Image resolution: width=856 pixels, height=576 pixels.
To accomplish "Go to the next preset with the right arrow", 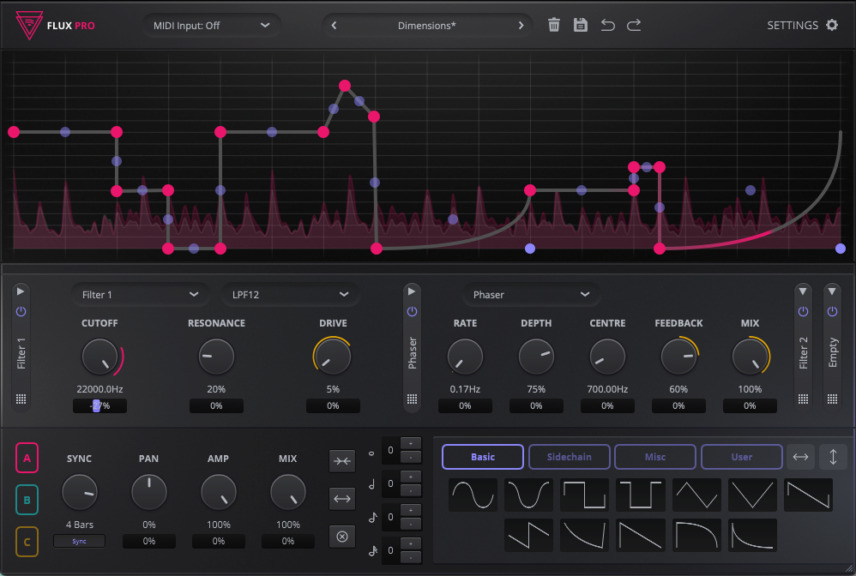I will pyautogui.click(x=521, y=26).
